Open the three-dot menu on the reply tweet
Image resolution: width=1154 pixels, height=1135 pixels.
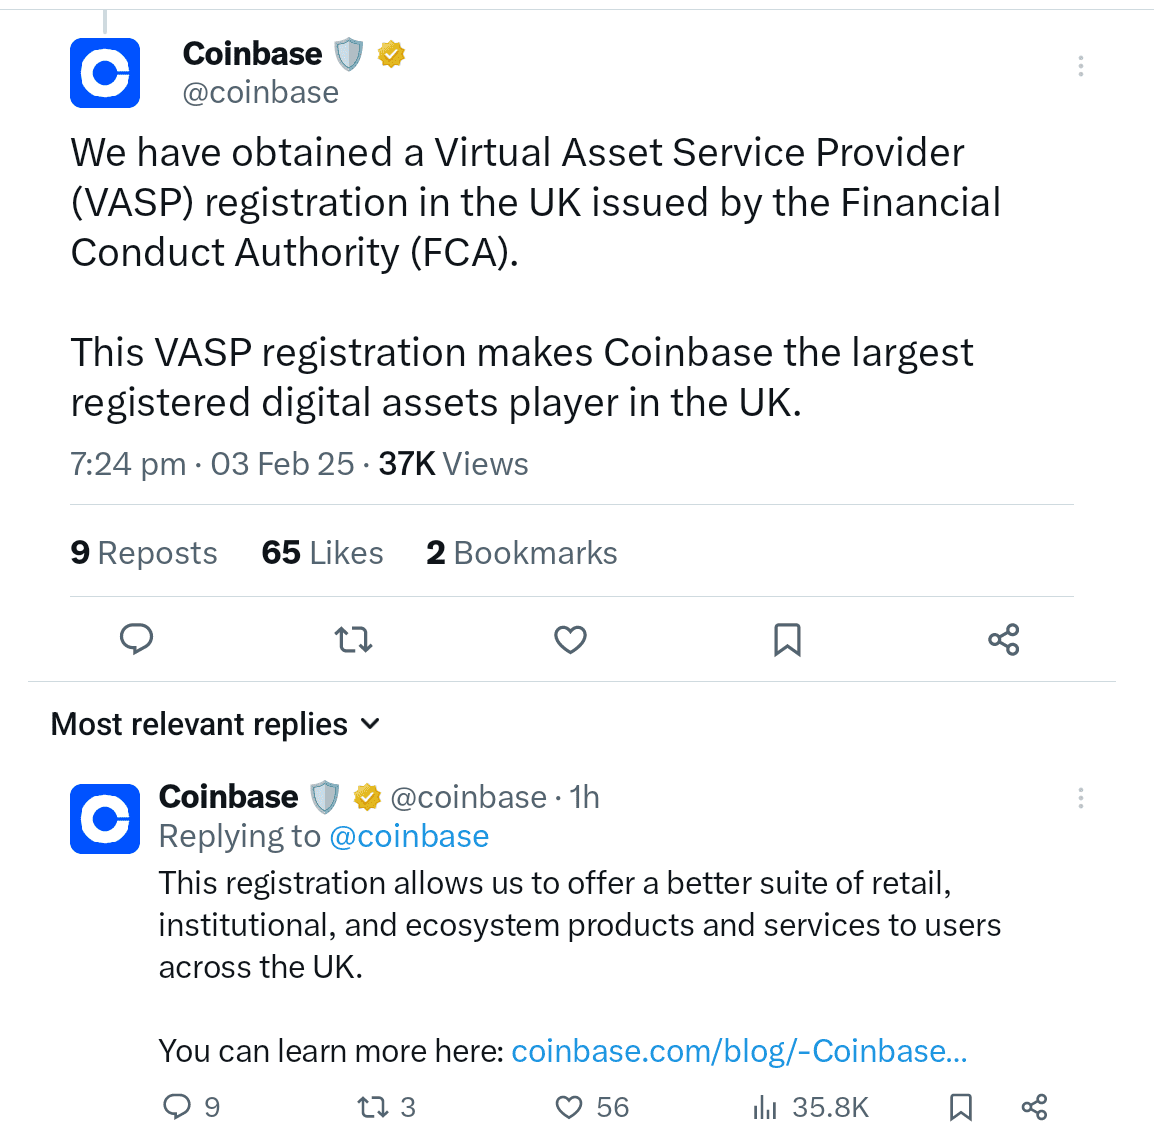click(1081, 798)
